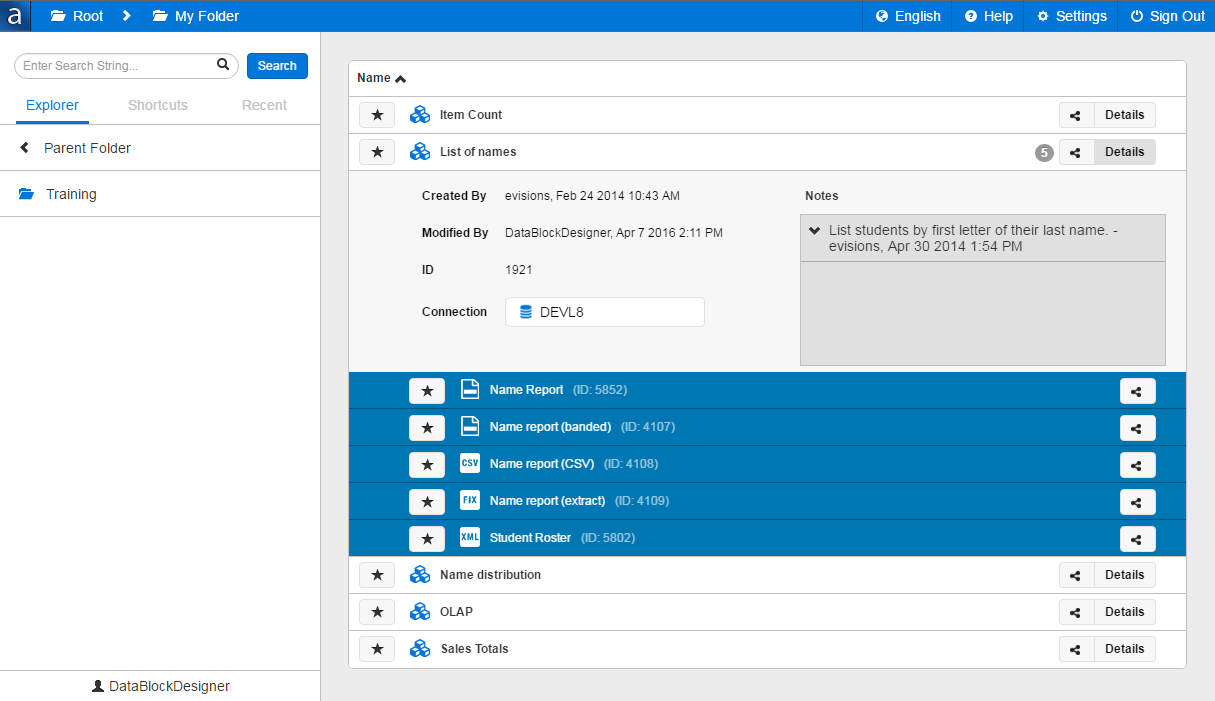This screenshot has height=701, width=1215.
Task: Switch to the Shortcuts tab
Action: 158,105
